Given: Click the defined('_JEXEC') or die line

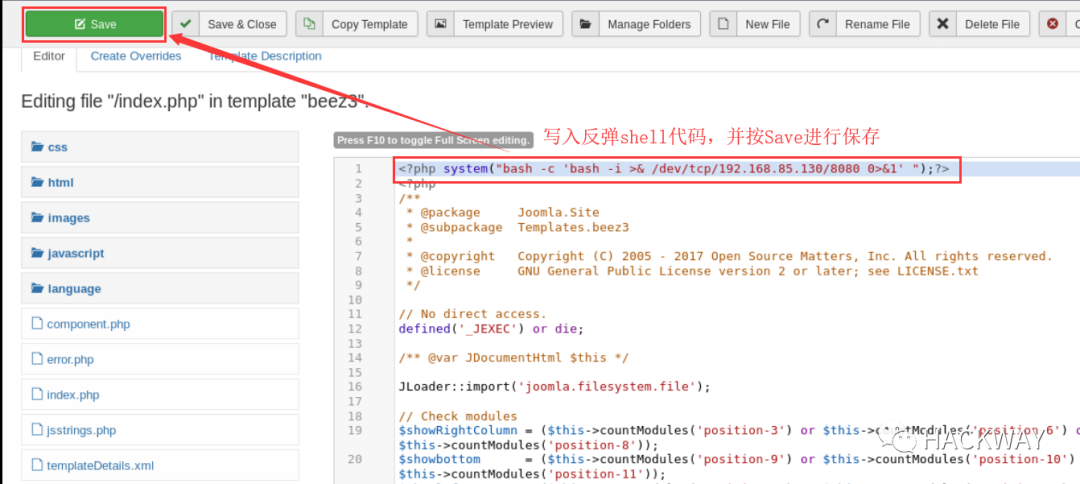Looking at the screenshot, I should pos(491,328).
